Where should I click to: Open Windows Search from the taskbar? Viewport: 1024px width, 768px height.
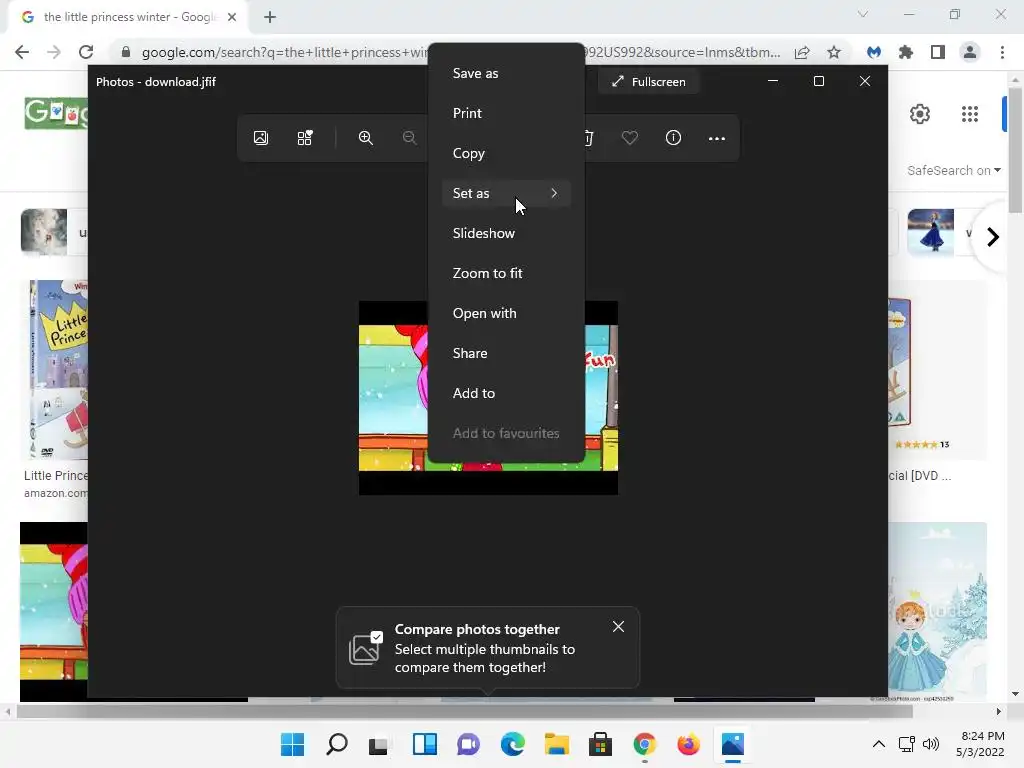coord(337,744)
